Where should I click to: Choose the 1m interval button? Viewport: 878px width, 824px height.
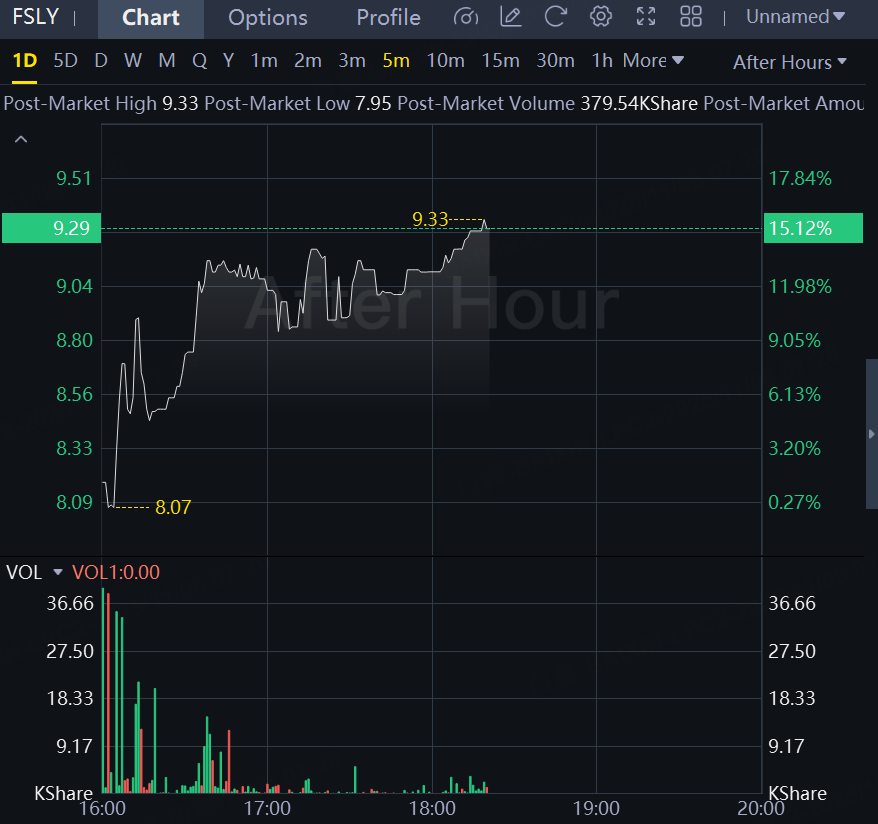[x=264, y=60]
